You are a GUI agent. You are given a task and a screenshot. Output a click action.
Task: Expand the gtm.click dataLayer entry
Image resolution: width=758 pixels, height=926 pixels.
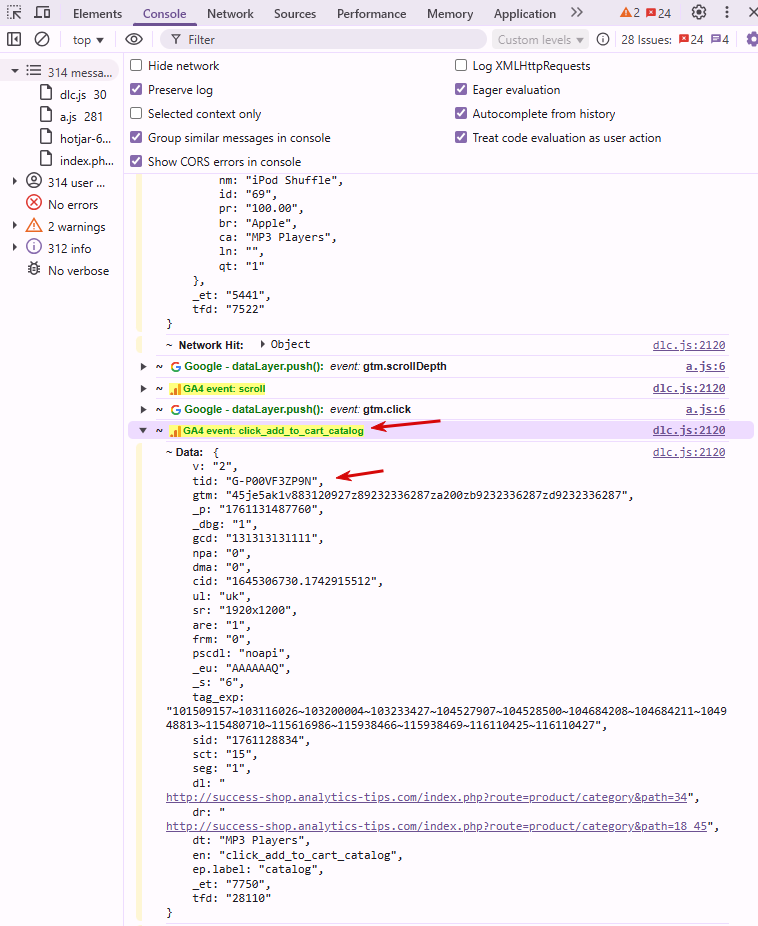(x=143, y=409)
